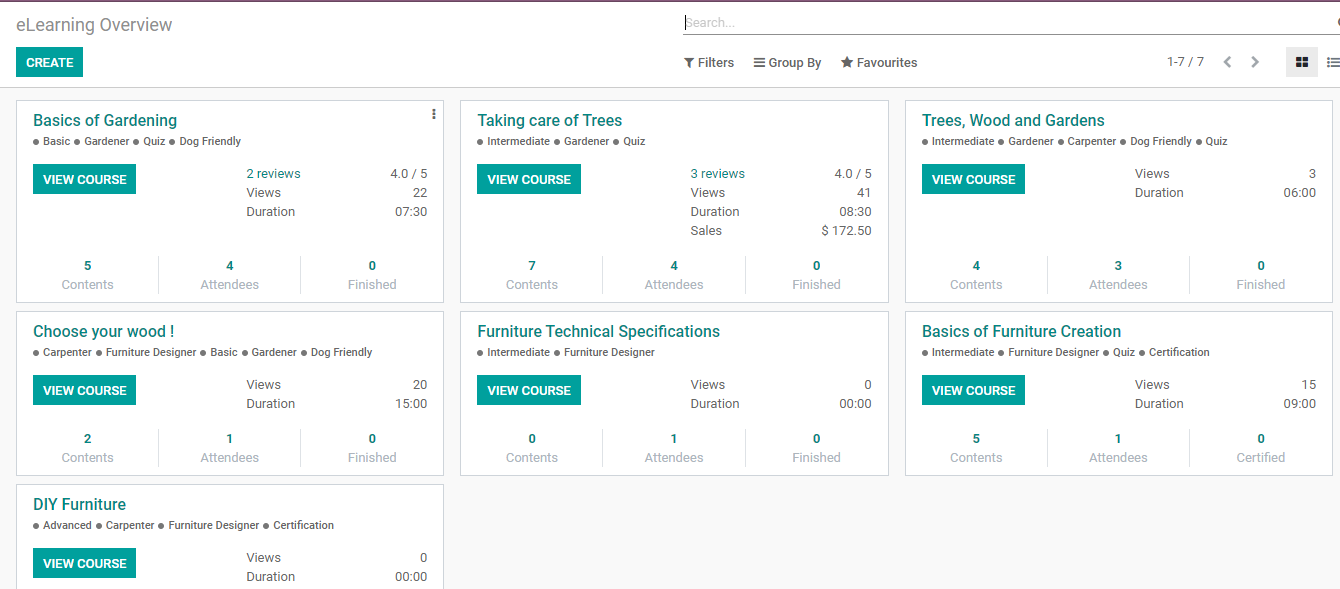Click the eLearning Overview heading

[x=94, y=24]
